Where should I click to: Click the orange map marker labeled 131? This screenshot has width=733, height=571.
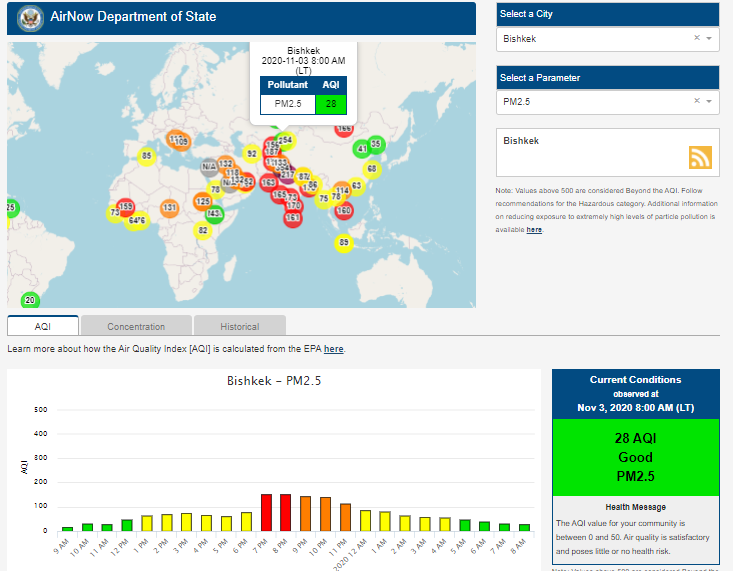[x=170, y=208]
